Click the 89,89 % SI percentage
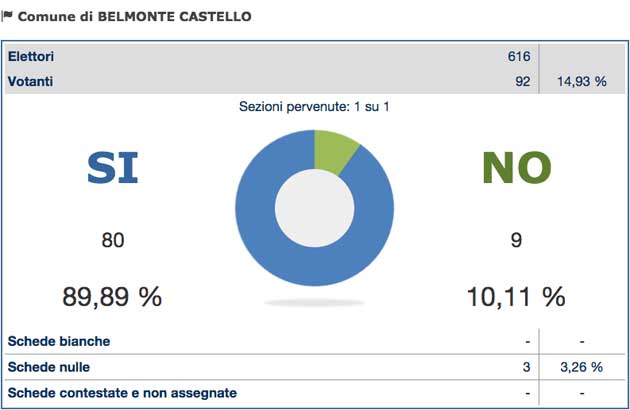Screen dimensions: 630x410 coord(112,296)
